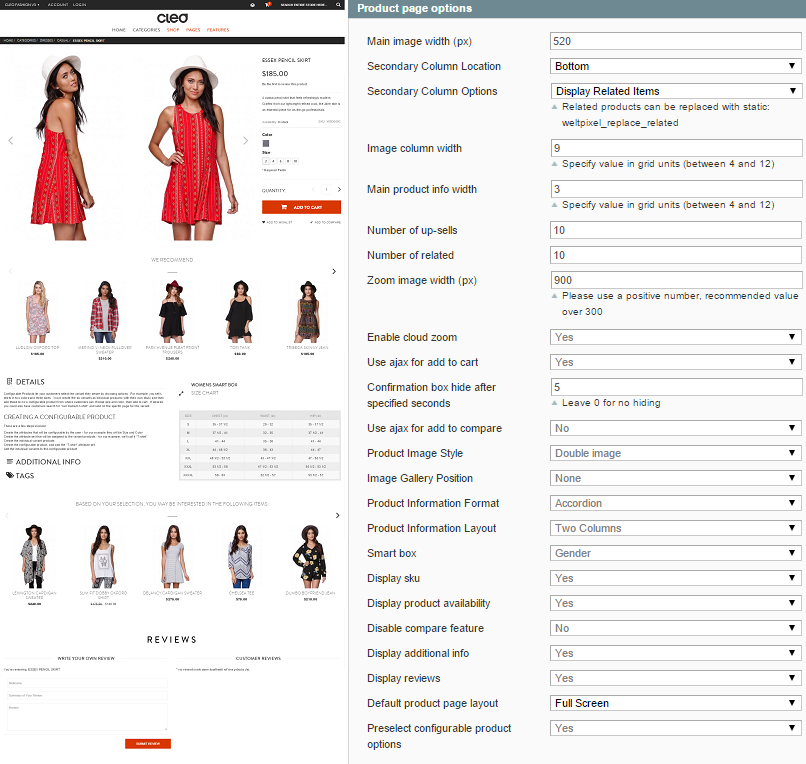Select the gray color swatch

266,143
